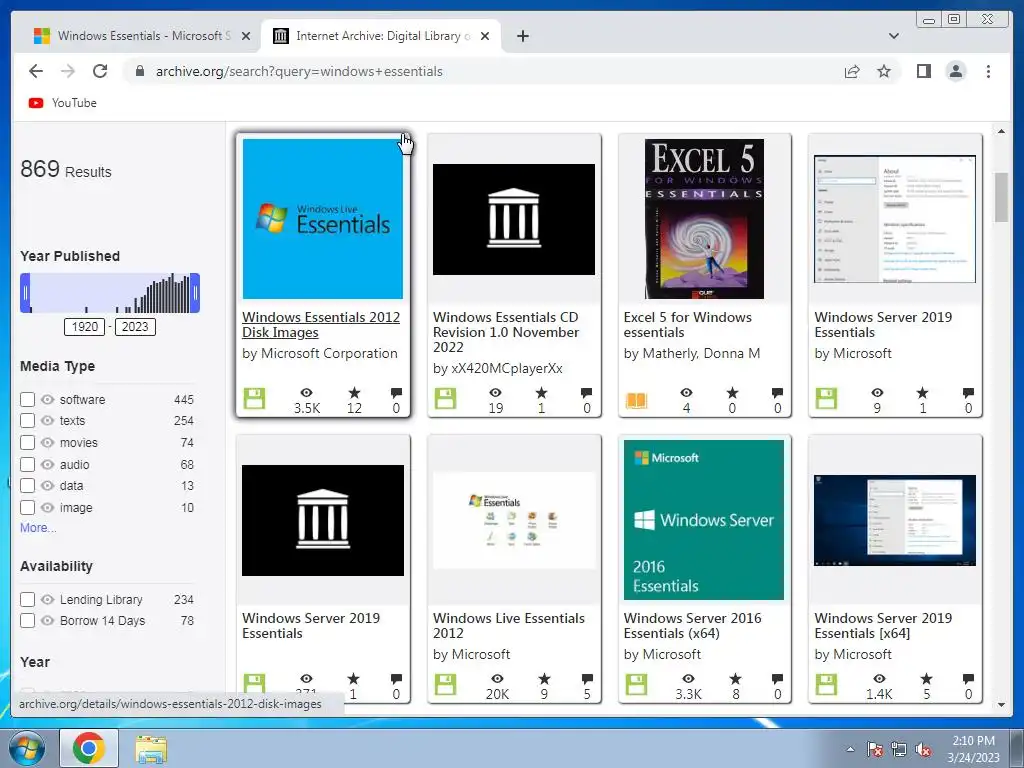This screenshot has height=768, width=1024.
Task: Reload the archive.org search page
Action: [x=100, y=71]
